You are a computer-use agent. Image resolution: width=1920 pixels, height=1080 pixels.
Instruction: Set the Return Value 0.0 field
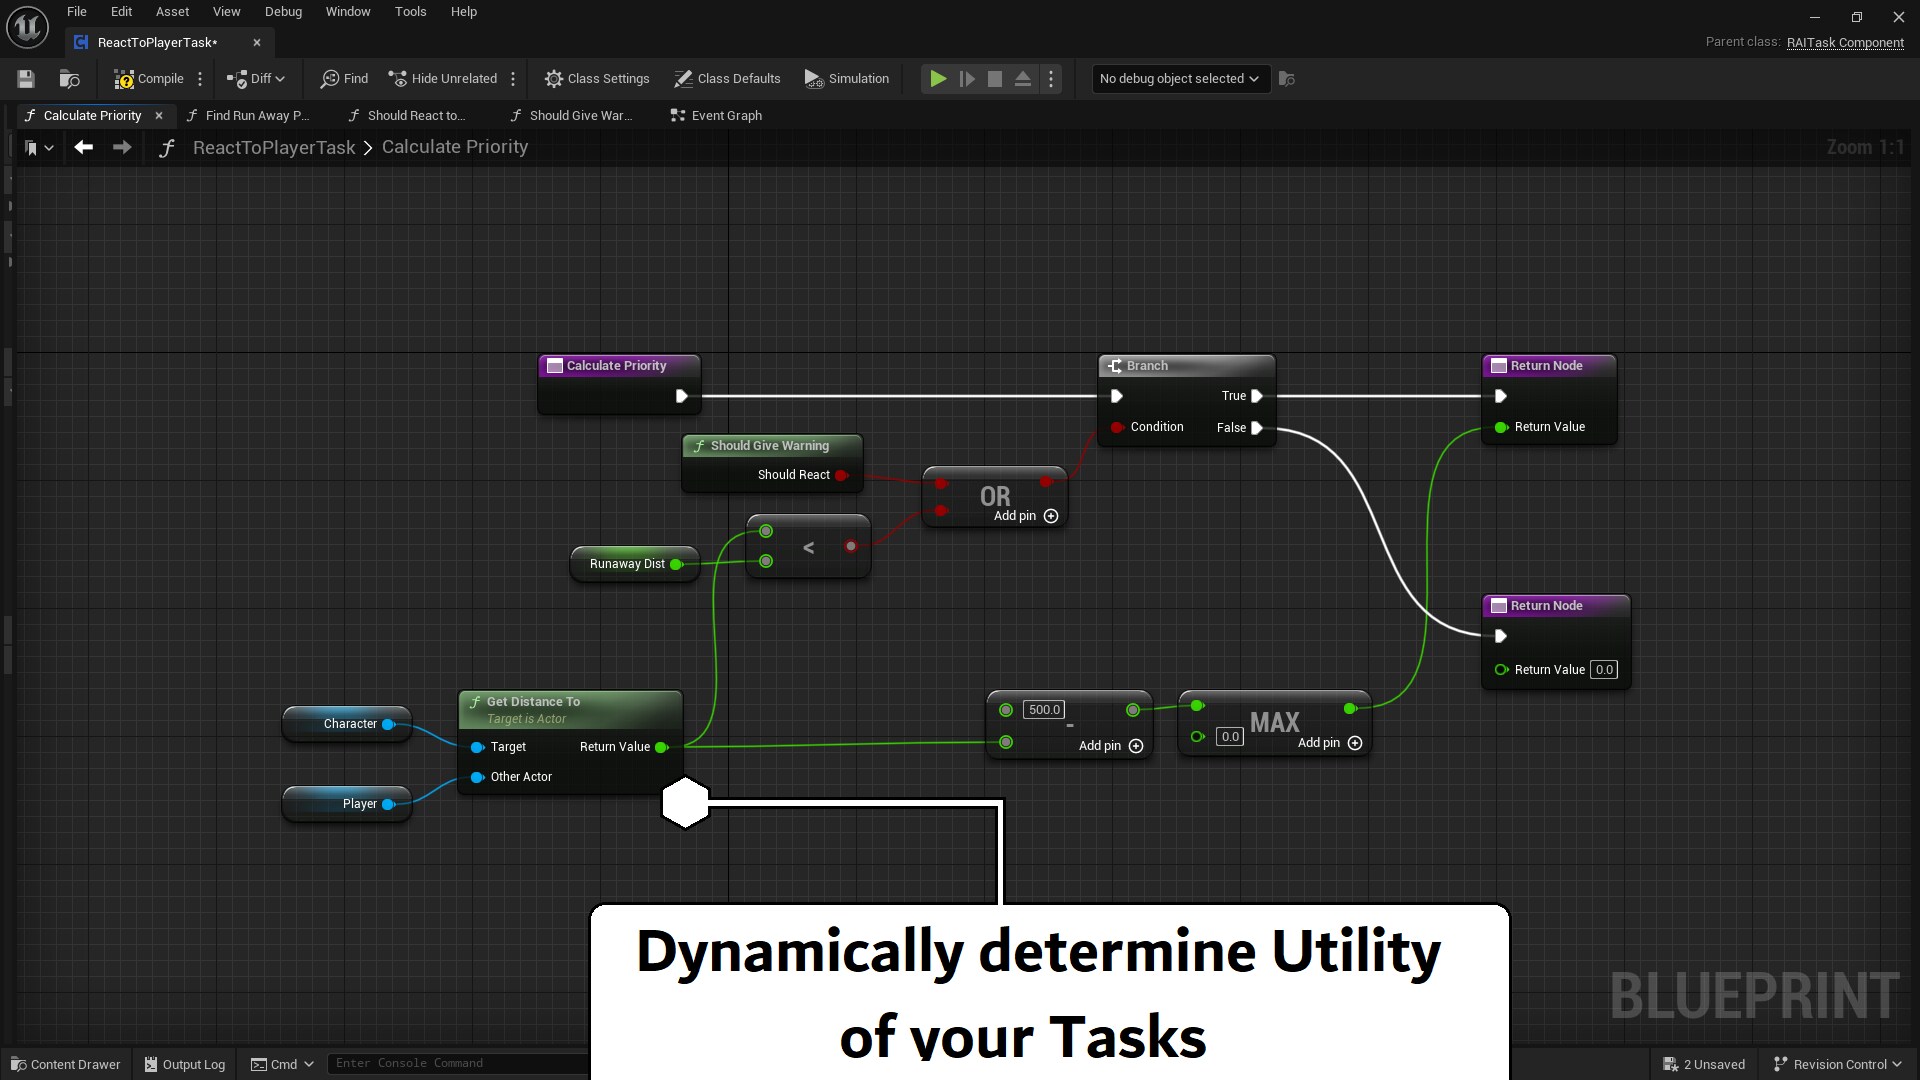pyautogui.click(x=1603, y=669)
